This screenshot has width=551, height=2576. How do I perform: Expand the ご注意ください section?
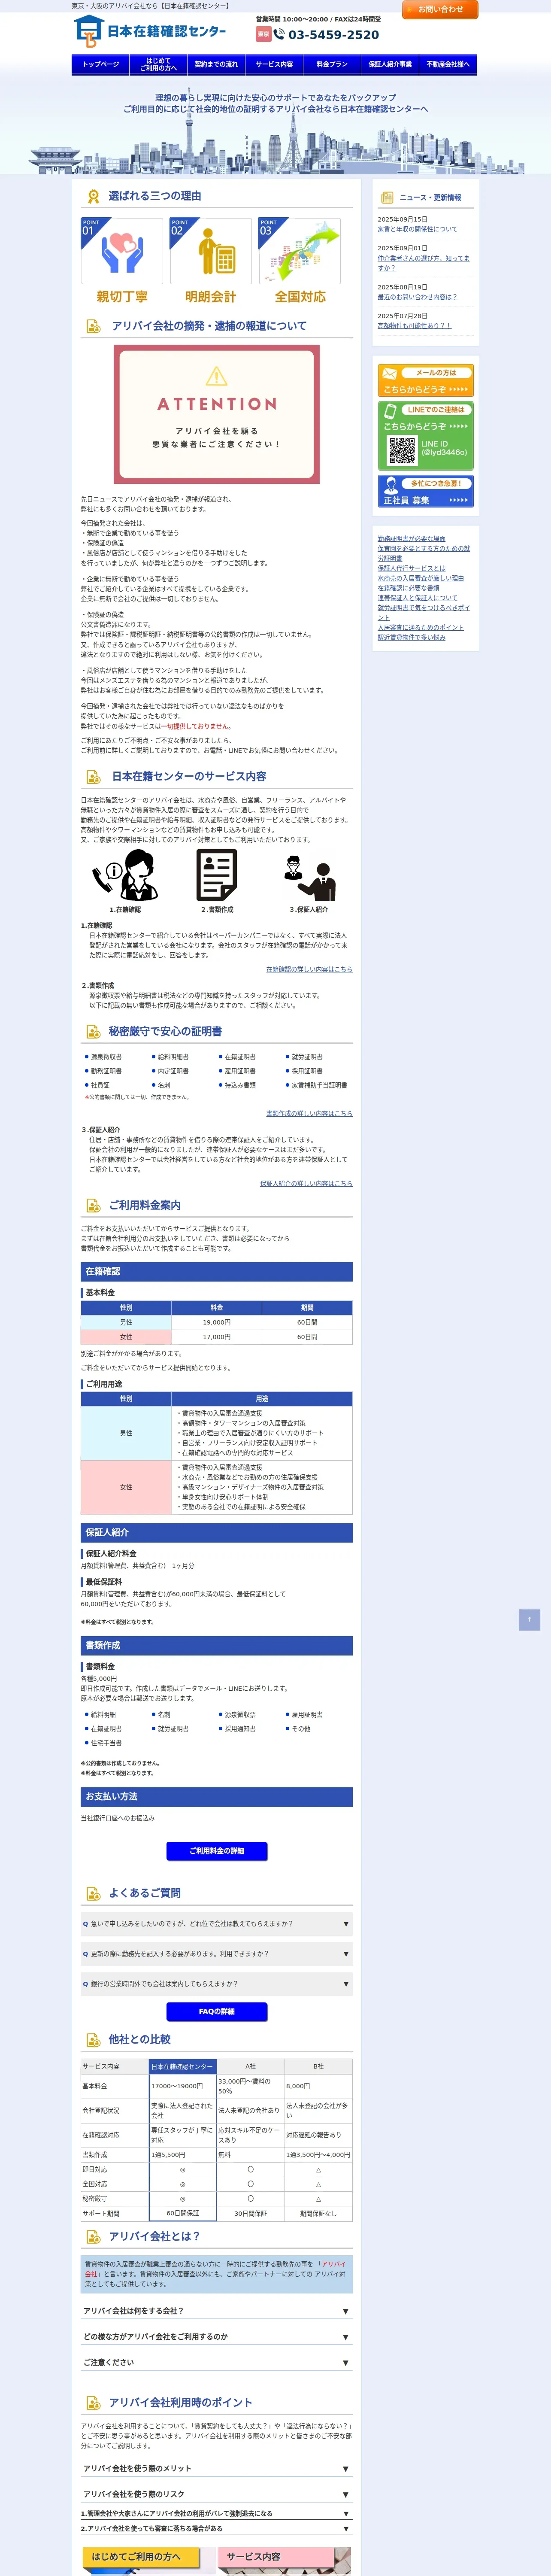coord(217,2362)
